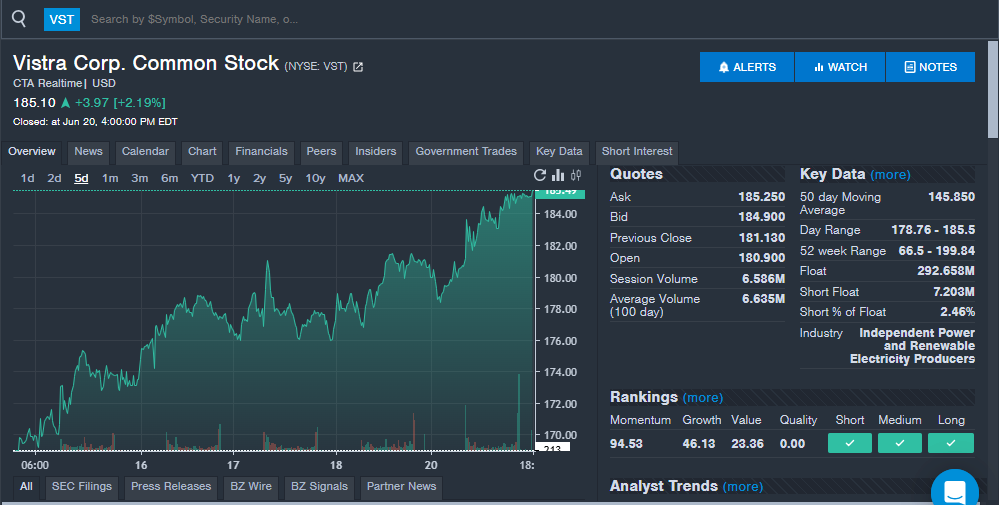Click the Float value 292.658M

(x=946, y=271)
